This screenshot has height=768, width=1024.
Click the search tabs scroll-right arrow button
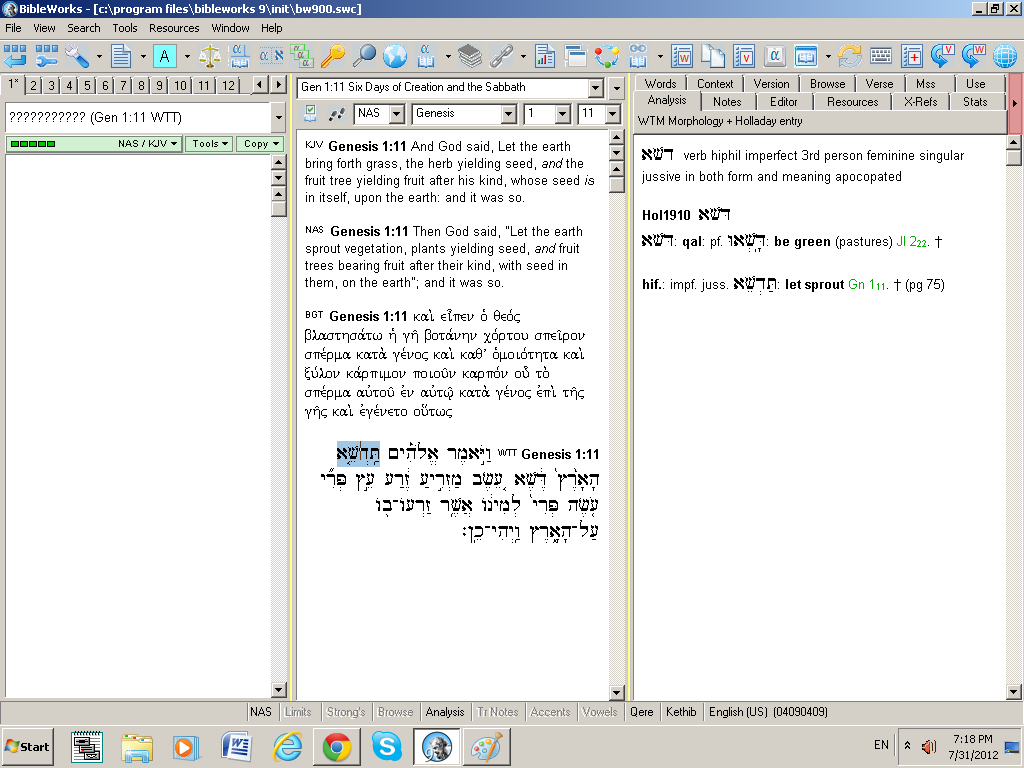point(279,84)
